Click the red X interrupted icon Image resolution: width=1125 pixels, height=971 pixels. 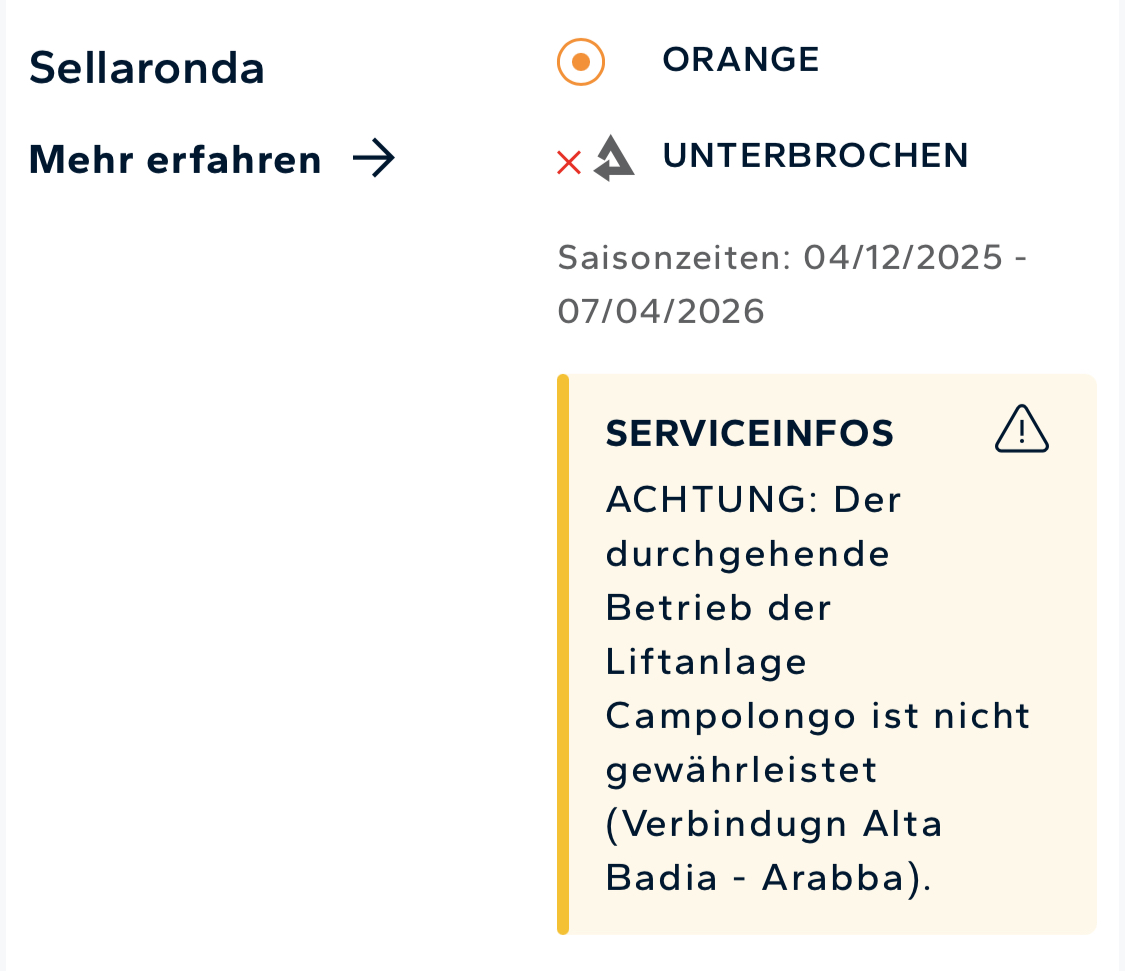tap(569, 162)
